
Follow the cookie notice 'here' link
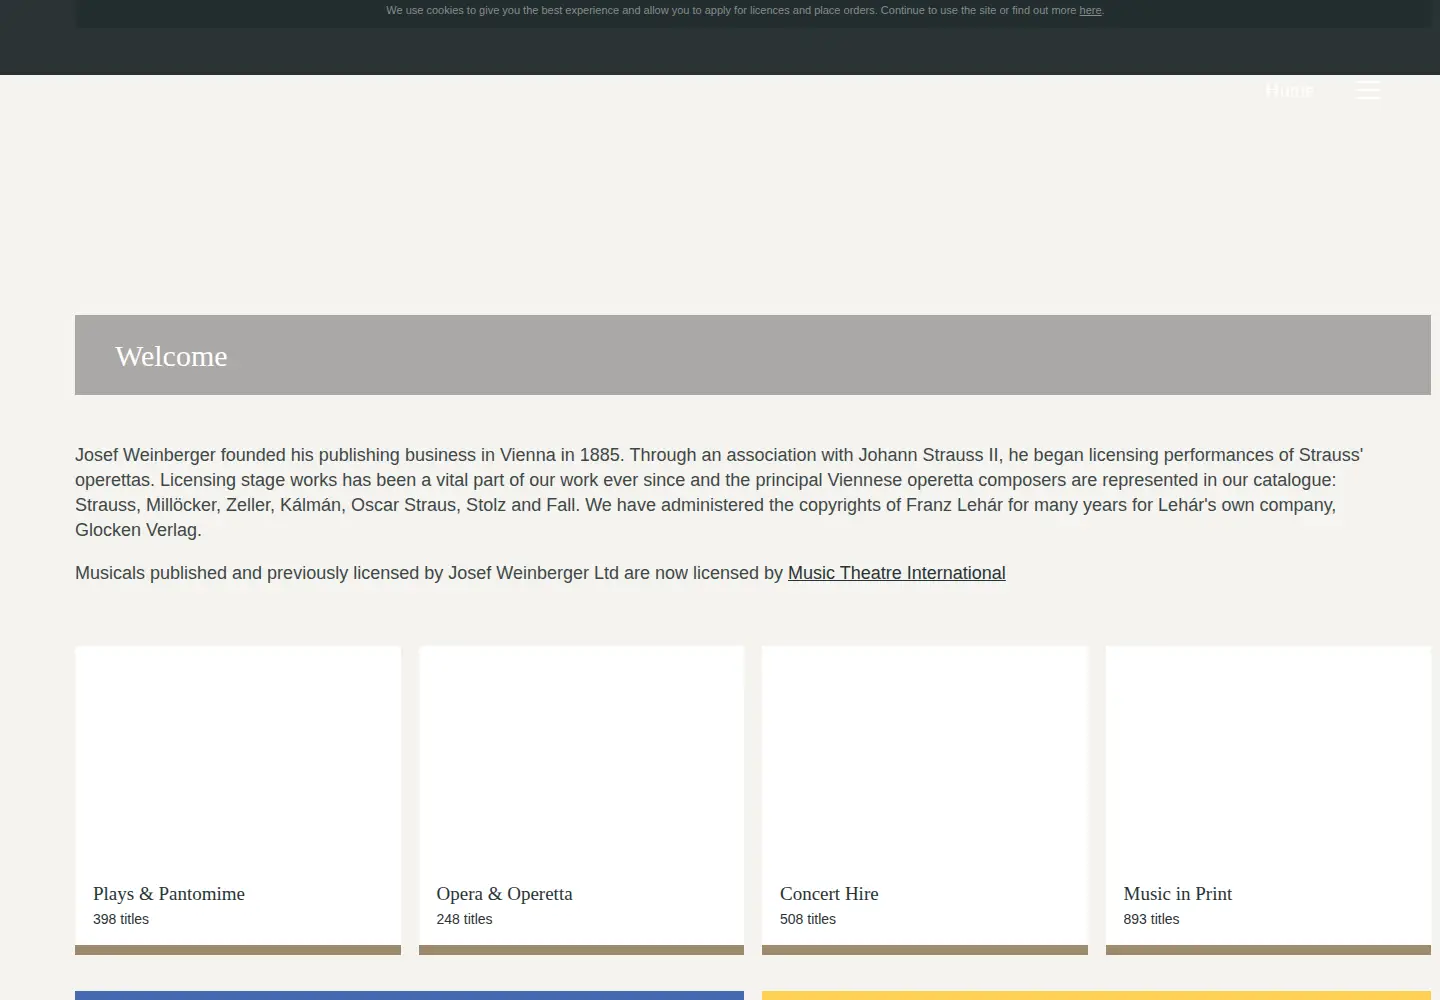[1090, 10]
